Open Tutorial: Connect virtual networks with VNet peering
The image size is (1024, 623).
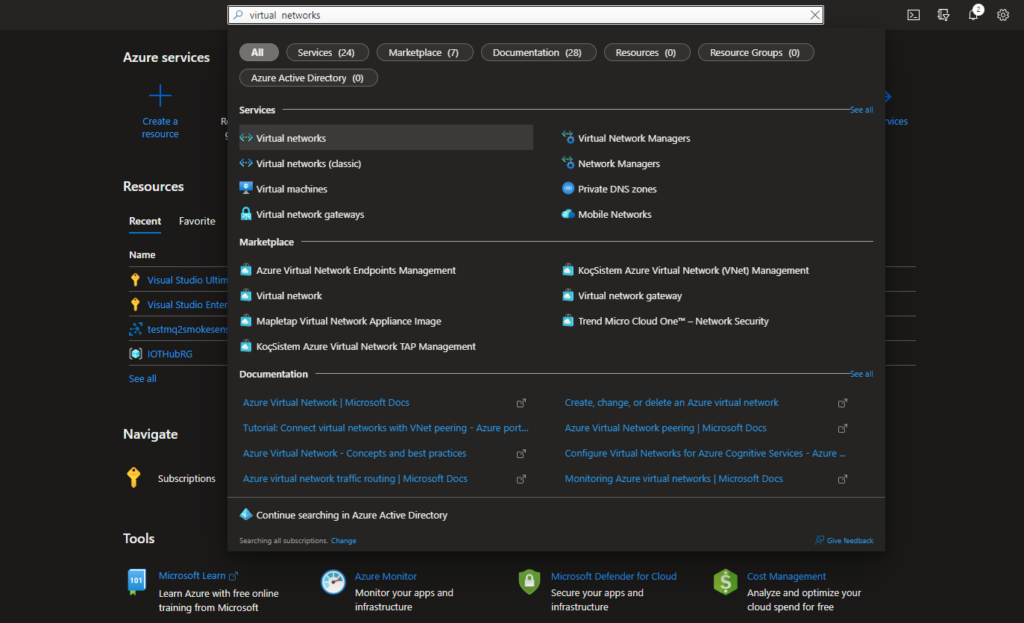[x=385, y=428]
